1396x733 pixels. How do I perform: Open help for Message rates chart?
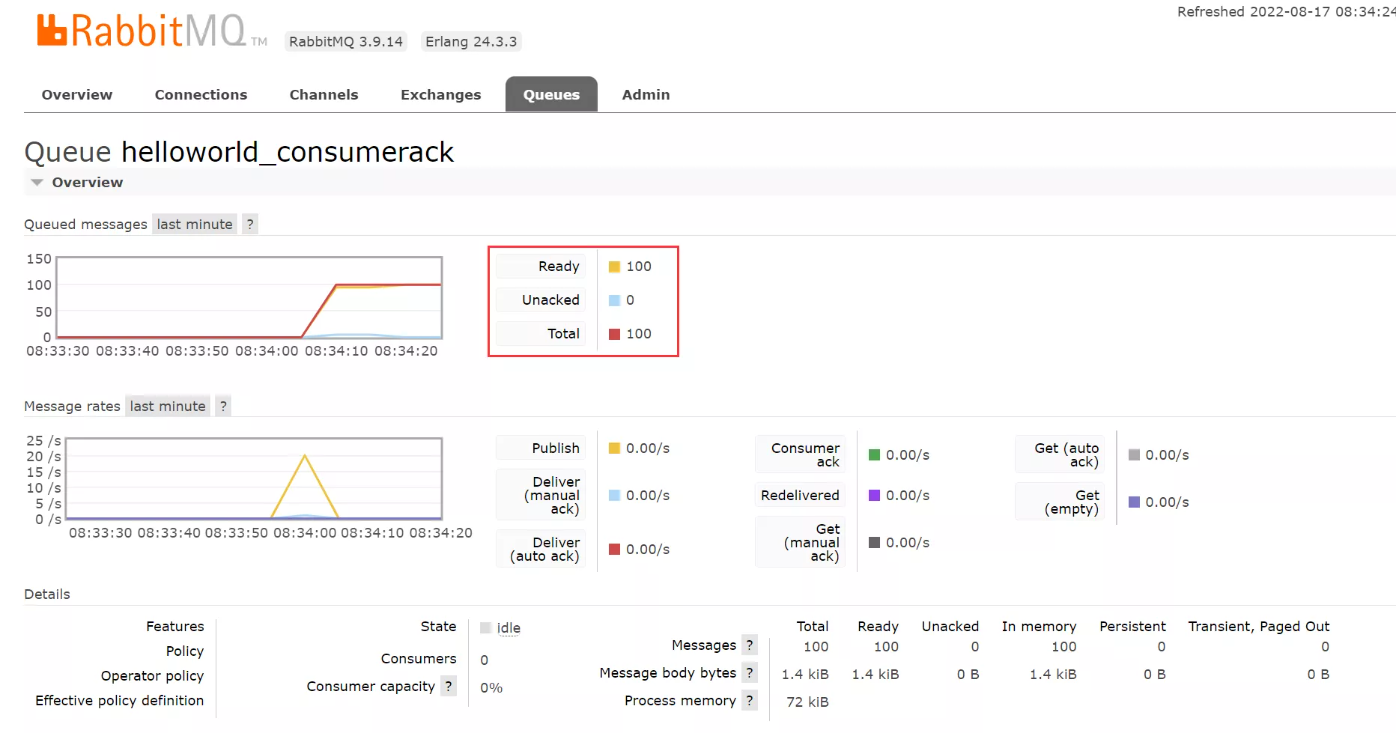click(x=223, y=406)
